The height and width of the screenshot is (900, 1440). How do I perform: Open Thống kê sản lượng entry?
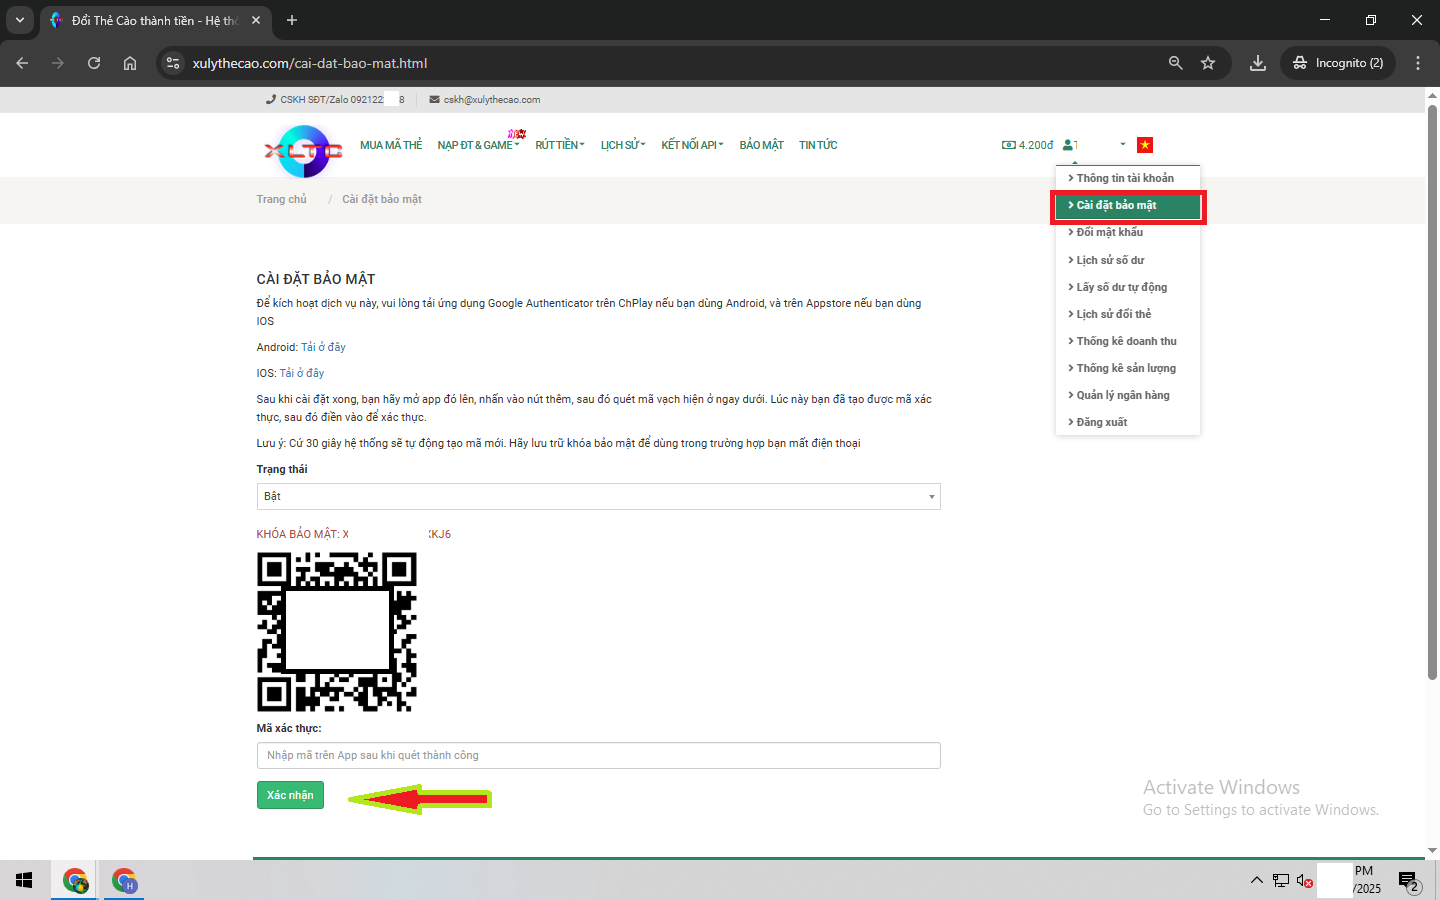[x=1128, y=368]
